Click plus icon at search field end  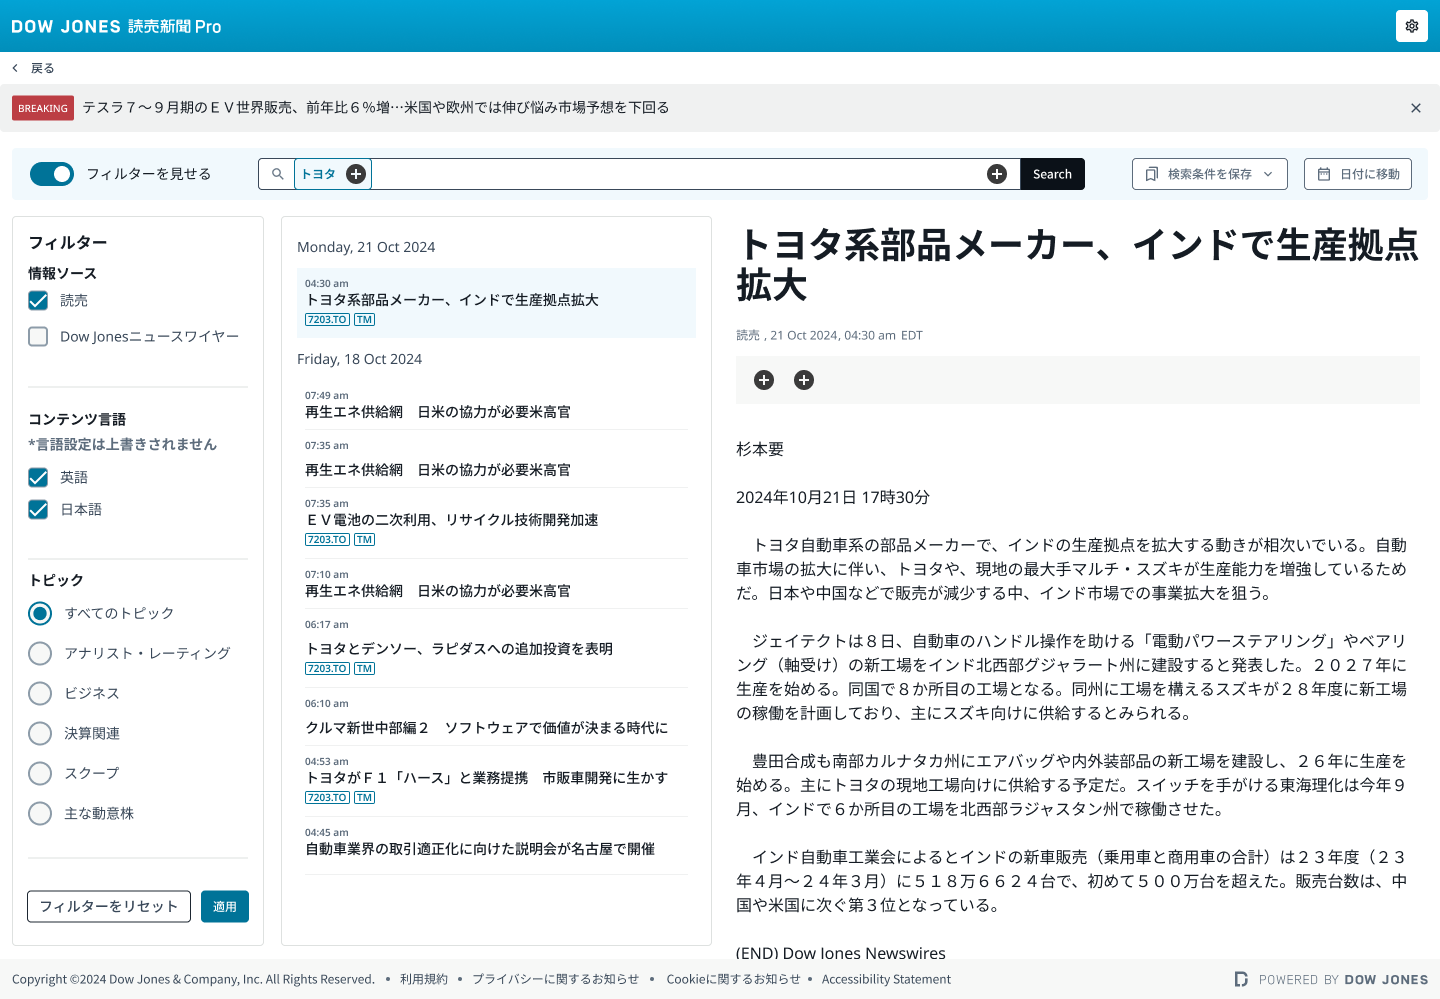997,174
